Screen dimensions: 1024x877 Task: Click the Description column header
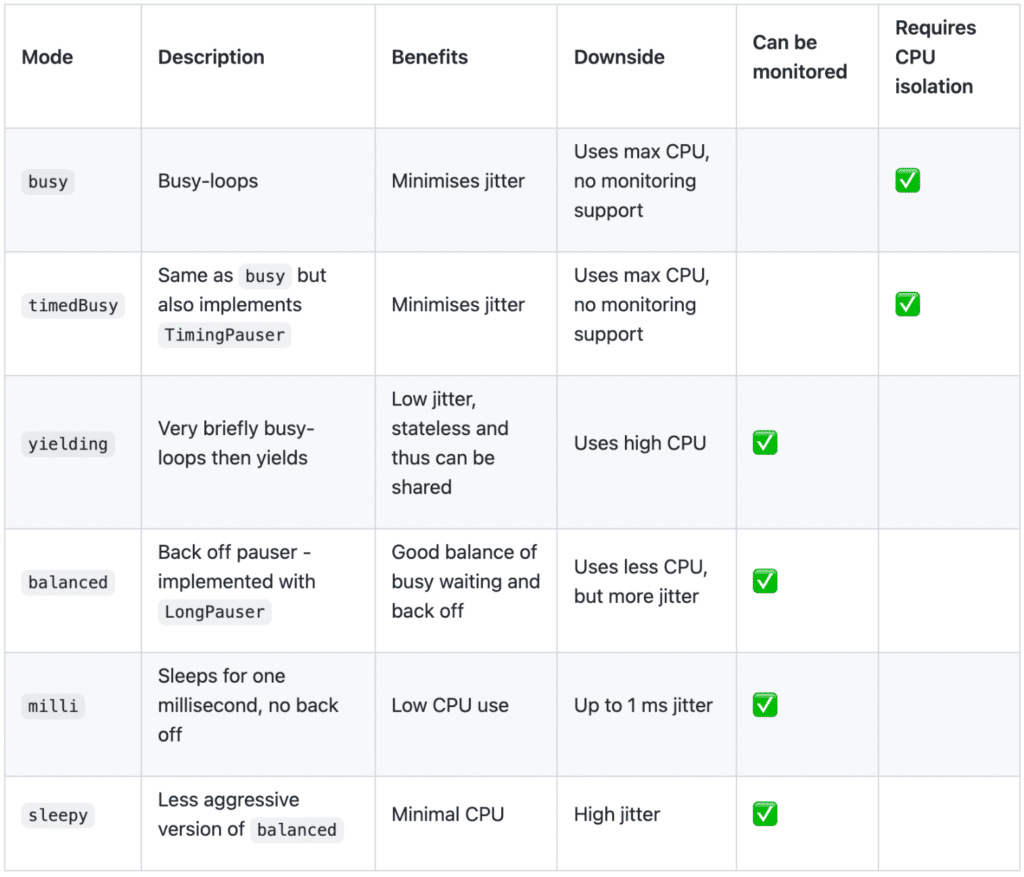(211, 57)
